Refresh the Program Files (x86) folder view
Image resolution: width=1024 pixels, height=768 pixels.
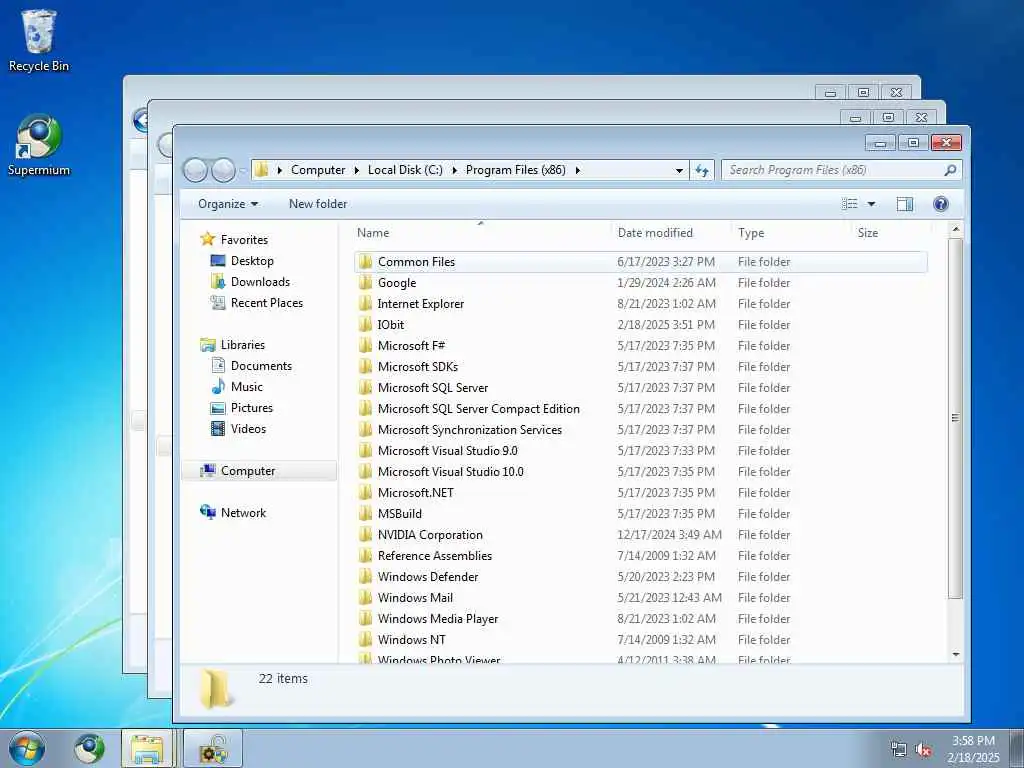click(x=702, y=170)
